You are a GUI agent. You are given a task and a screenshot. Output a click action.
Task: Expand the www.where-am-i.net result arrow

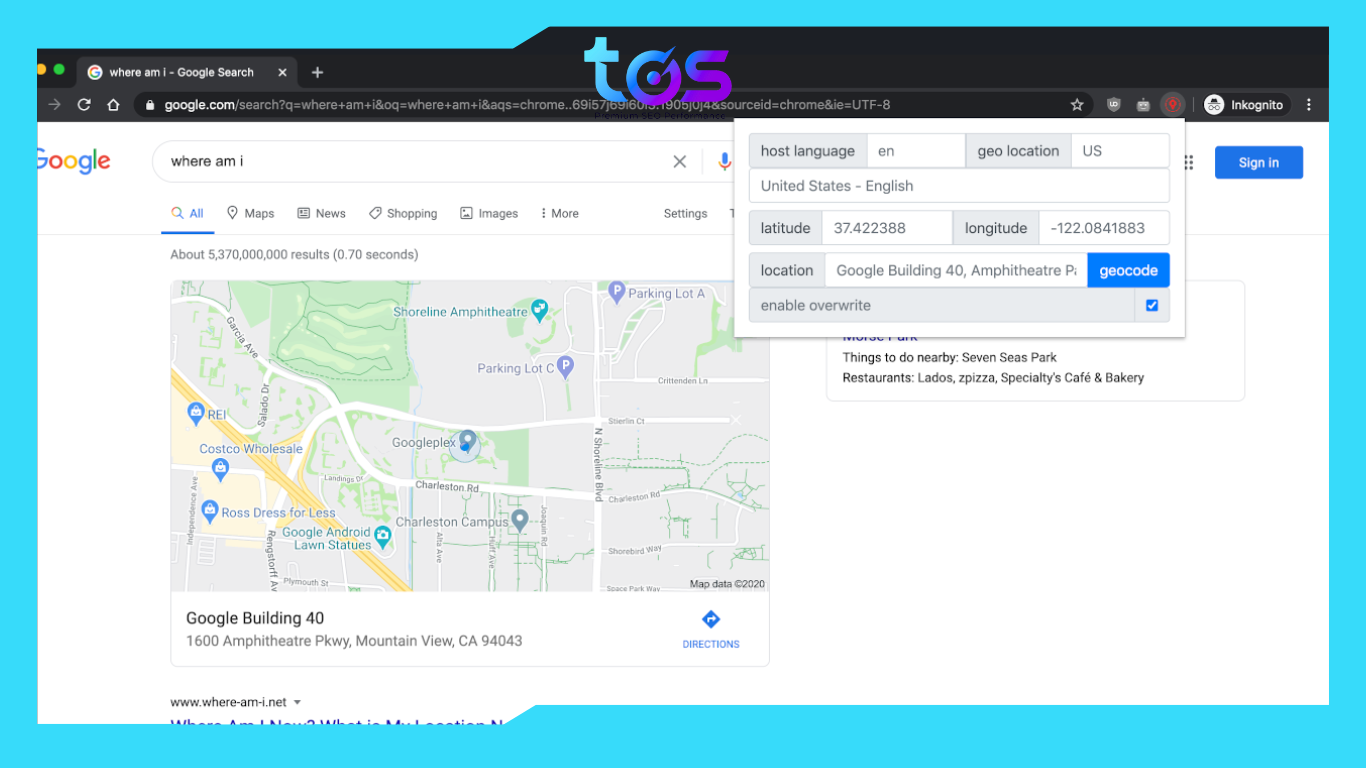pyautogui.click(x=297, y=701)
